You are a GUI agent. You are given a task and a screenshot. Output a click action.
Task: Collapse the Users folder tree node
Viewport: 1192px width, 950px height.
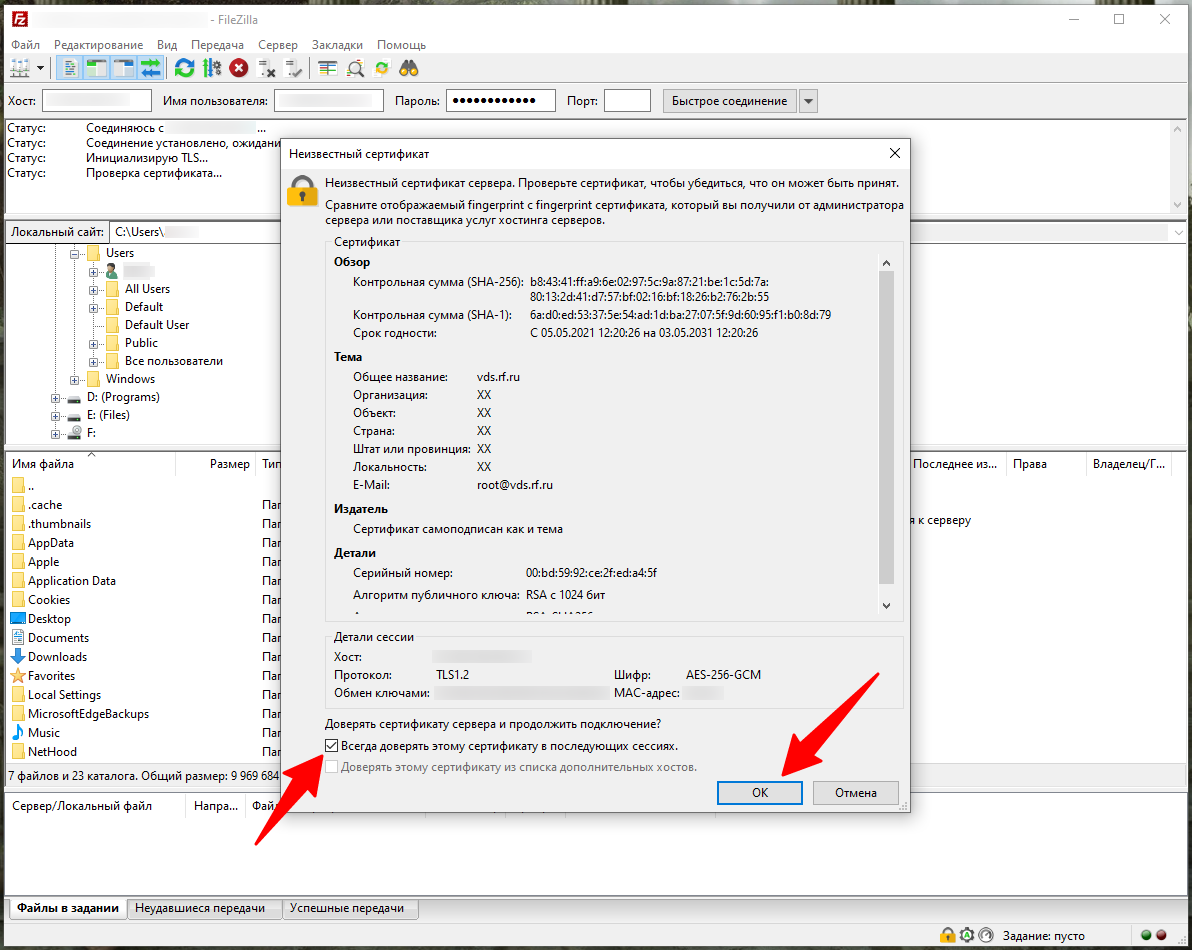point(75,253)
